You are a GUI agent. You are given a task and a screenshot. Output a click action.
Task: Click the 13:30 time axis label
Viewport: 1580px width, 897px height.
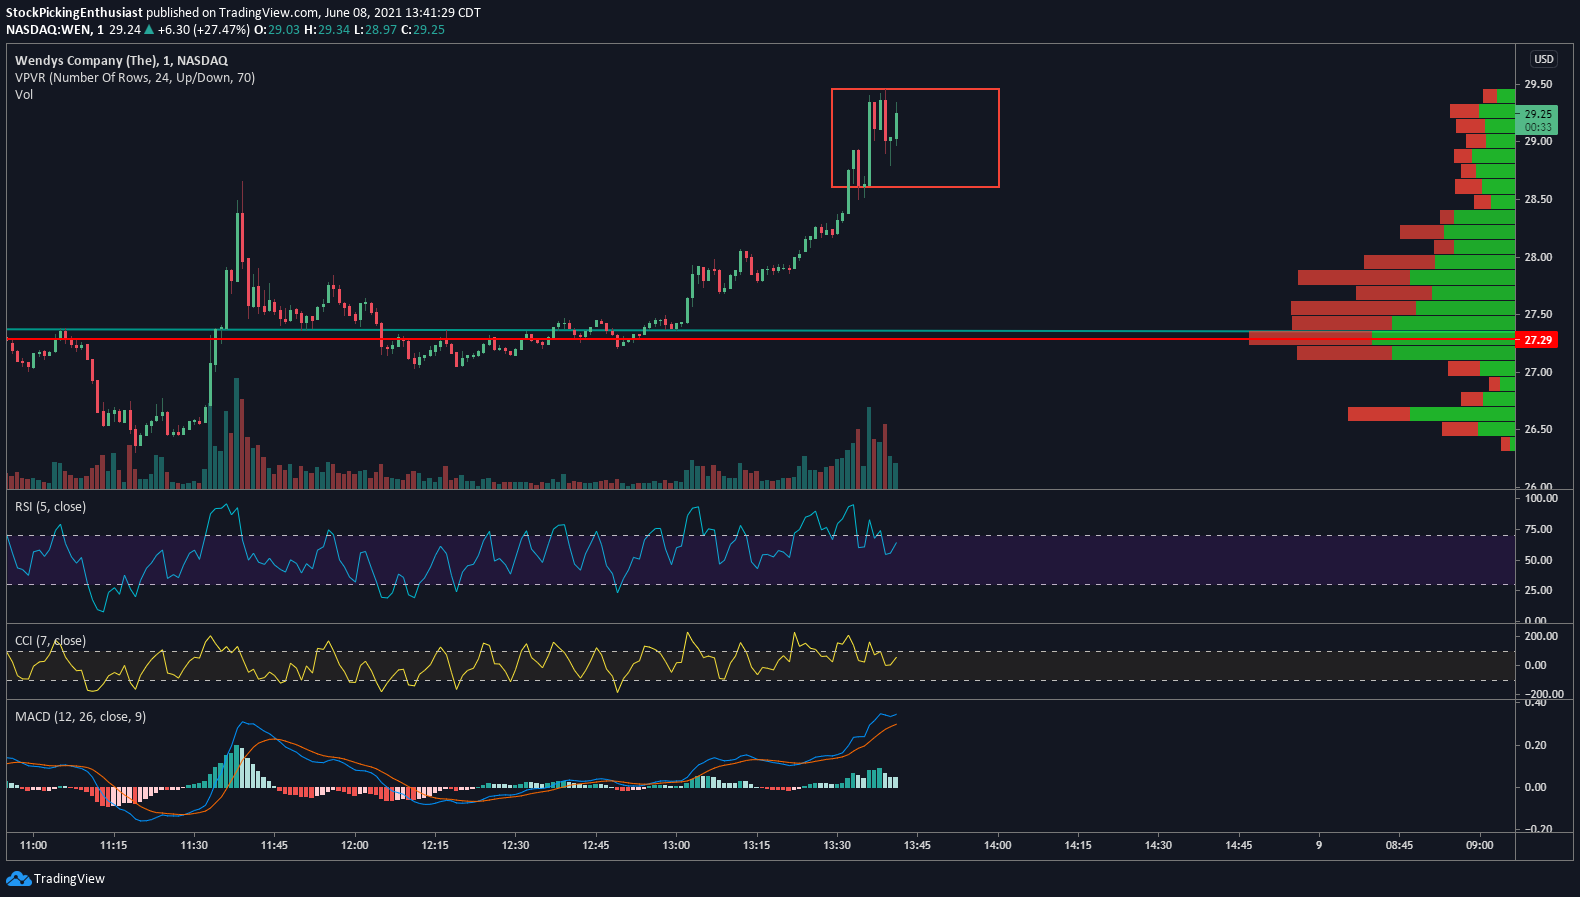point(837,845)
